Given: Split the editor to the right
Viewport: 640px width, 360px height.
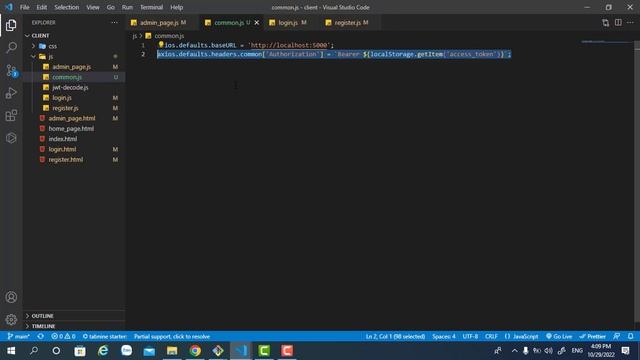Looking at the screenshot, I should point(618,23).
